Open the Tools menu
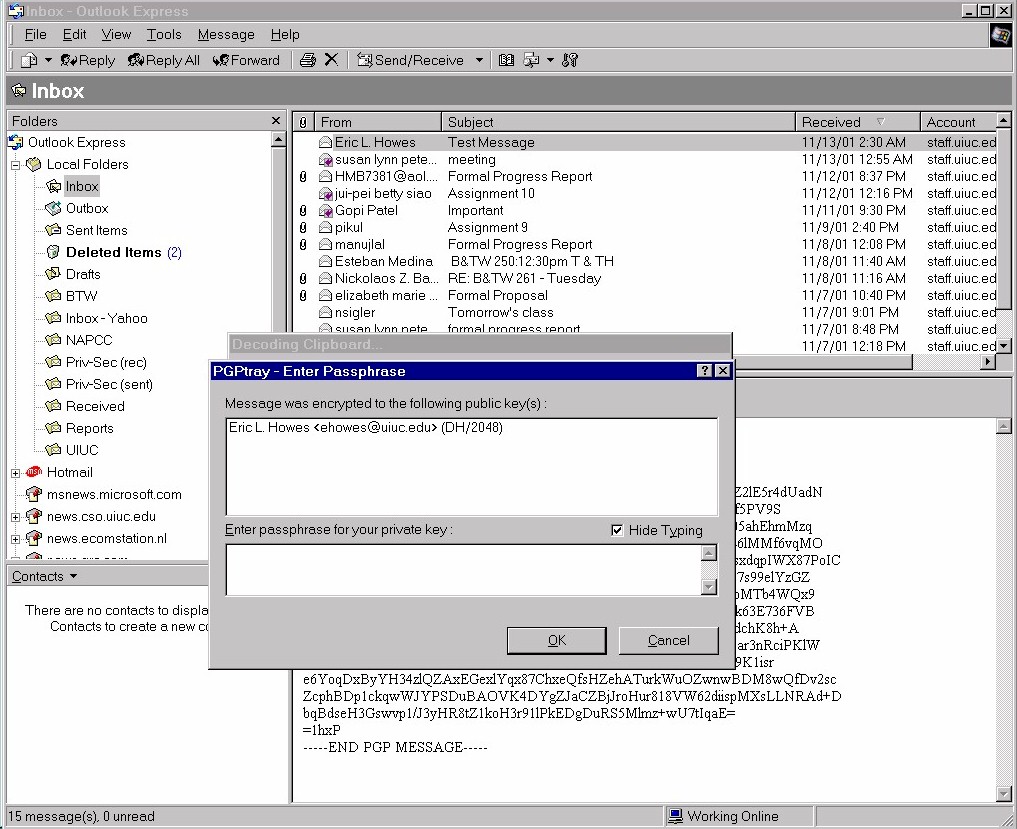 [x=163, y=34]
